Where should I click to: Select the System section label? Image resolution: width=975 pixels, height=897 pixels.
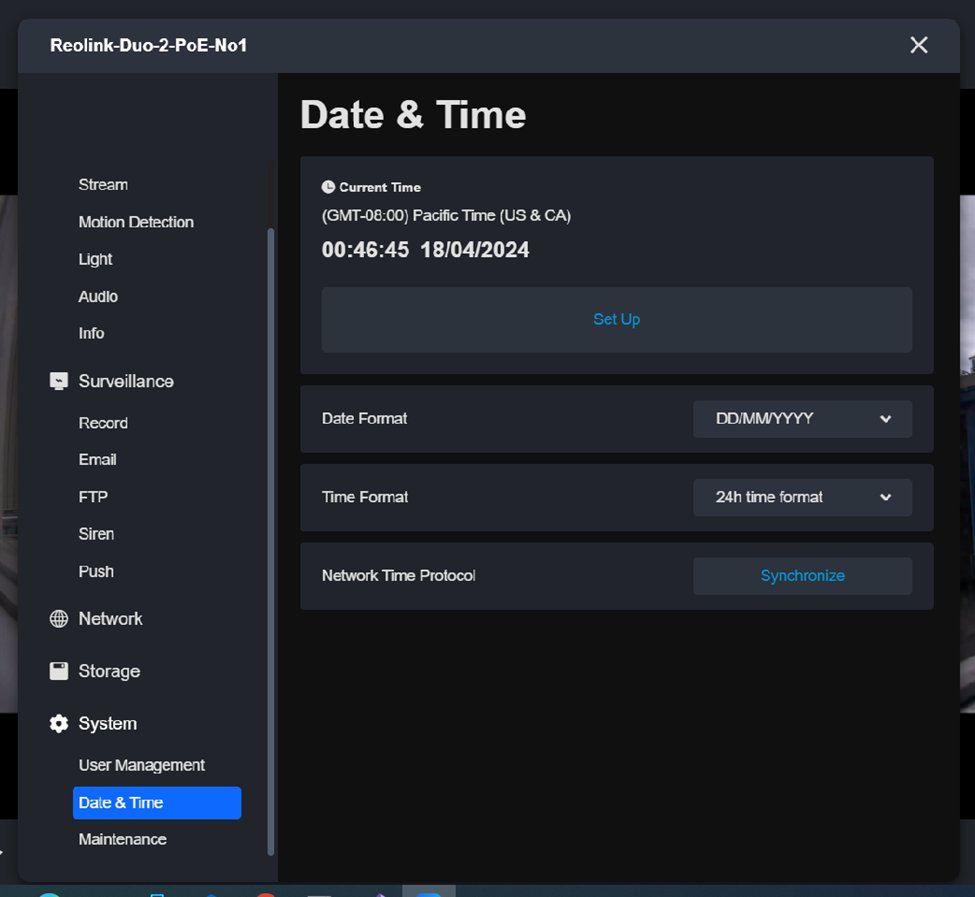108,724
